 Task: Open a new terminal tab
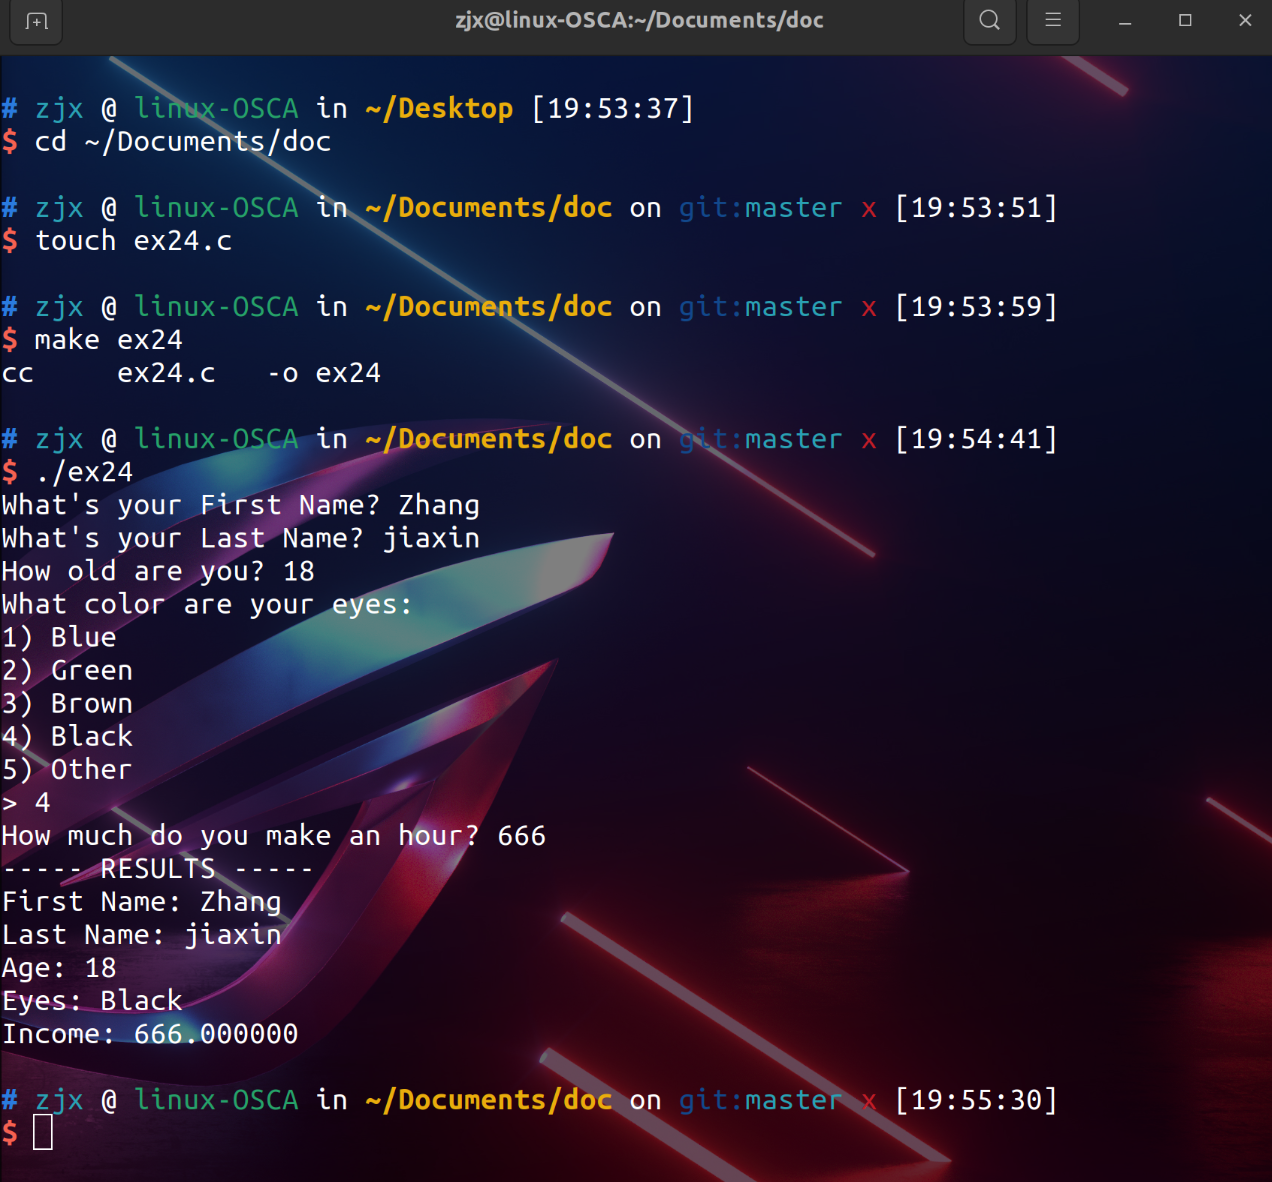click(37, 21)
